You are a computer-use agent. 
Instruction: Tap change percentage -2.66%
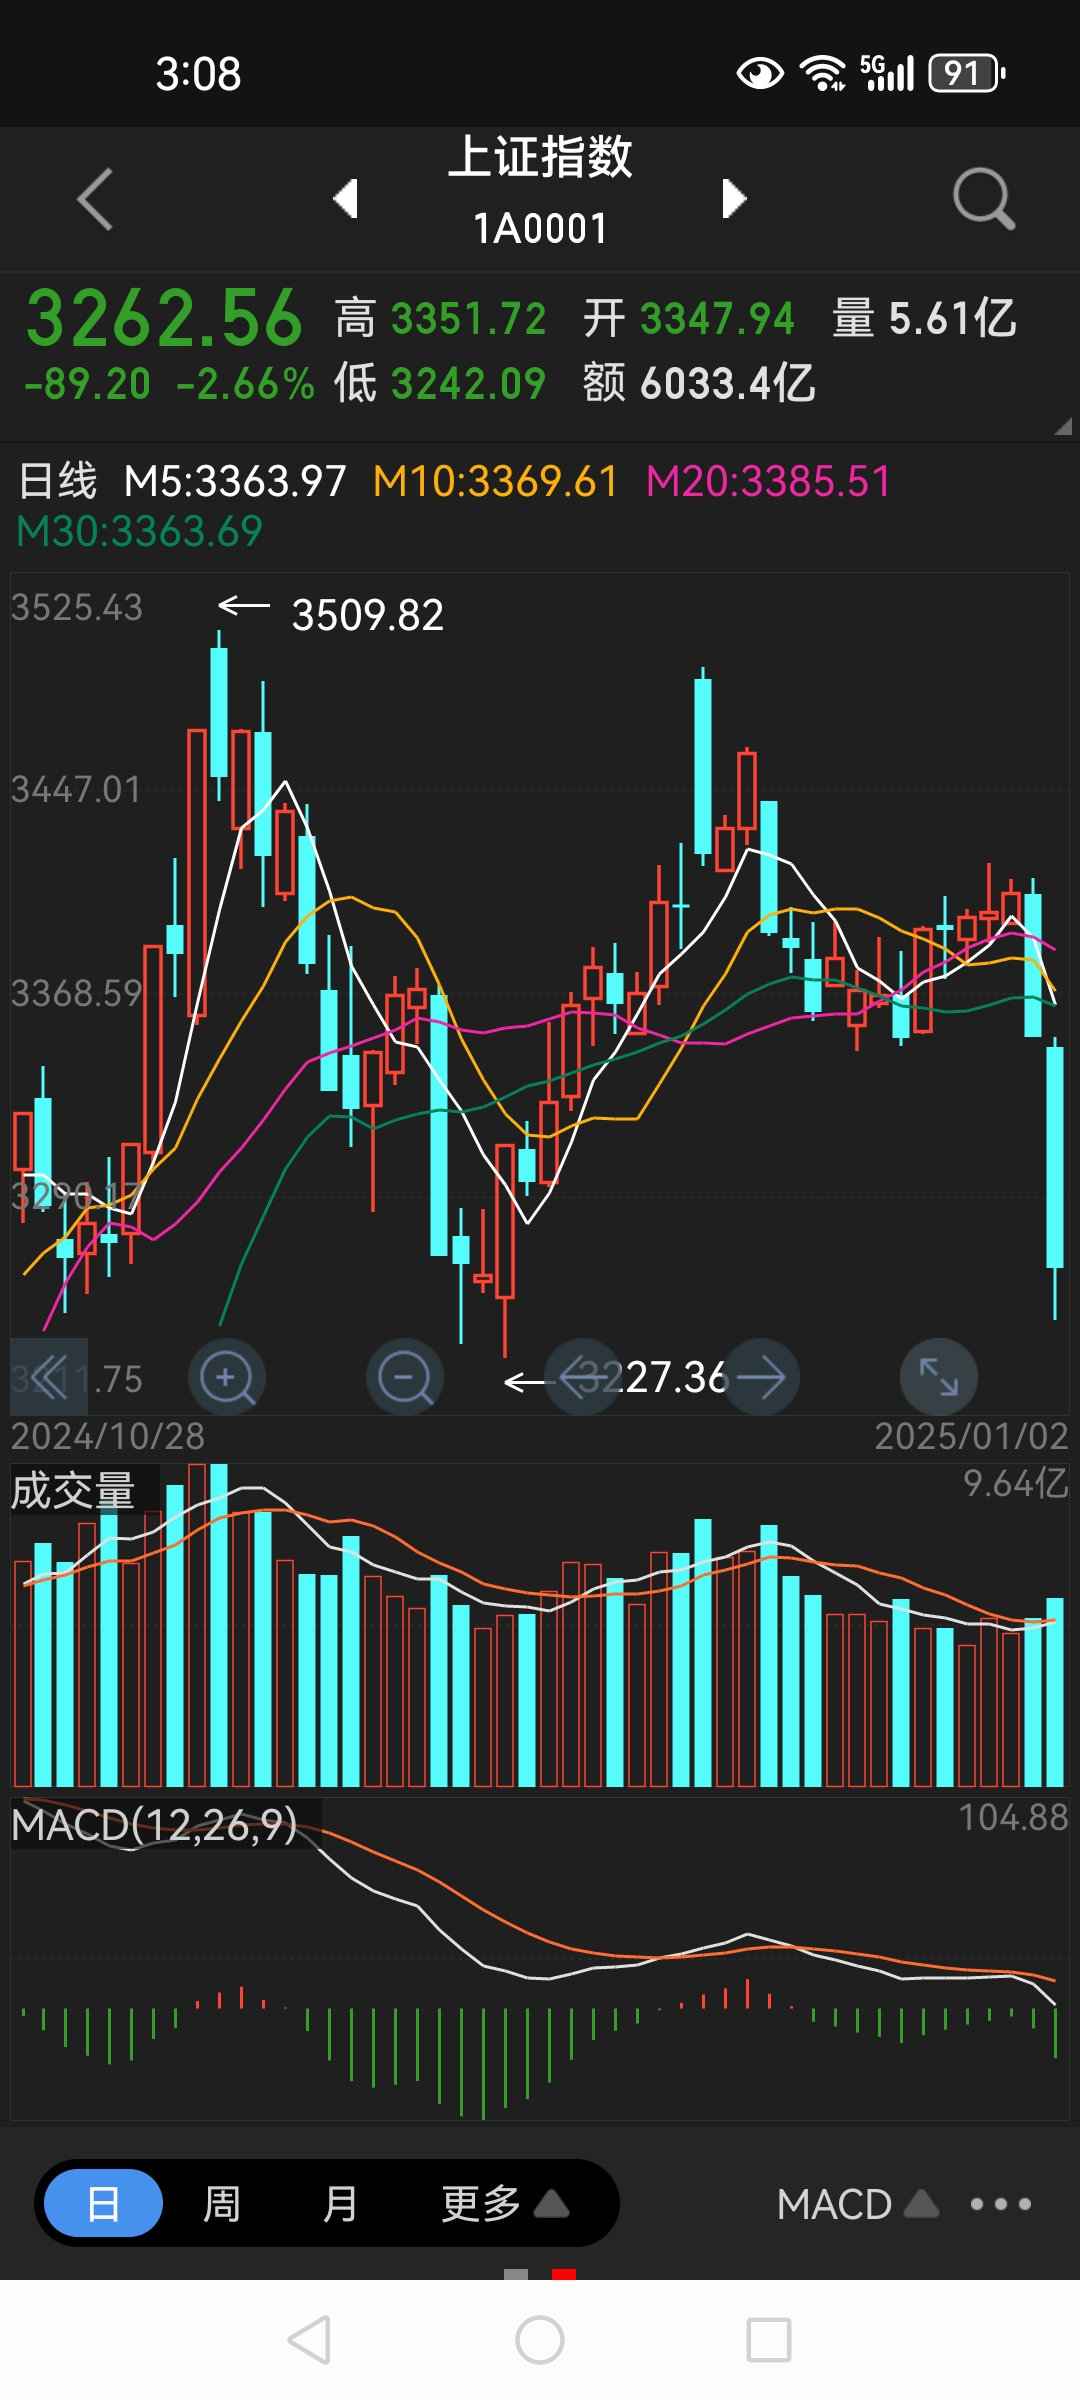245,384
